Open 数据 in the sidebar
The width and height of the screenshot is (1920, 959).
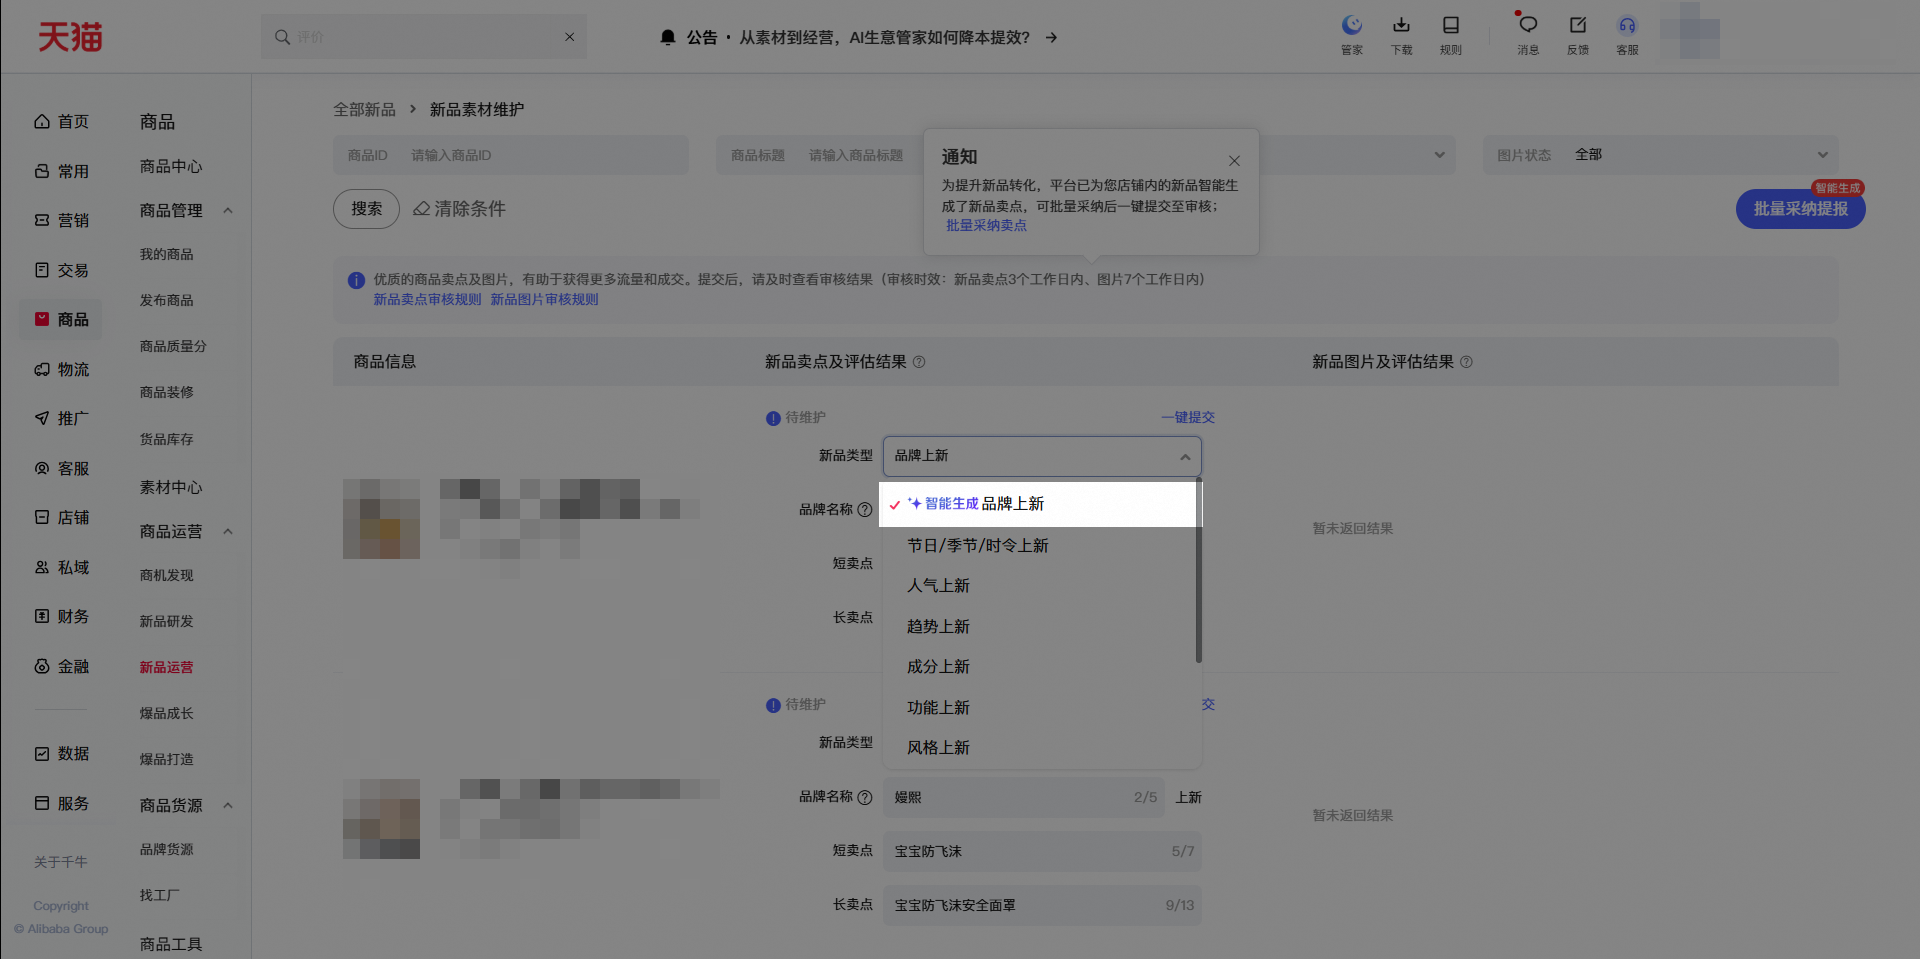coord(62,753)
